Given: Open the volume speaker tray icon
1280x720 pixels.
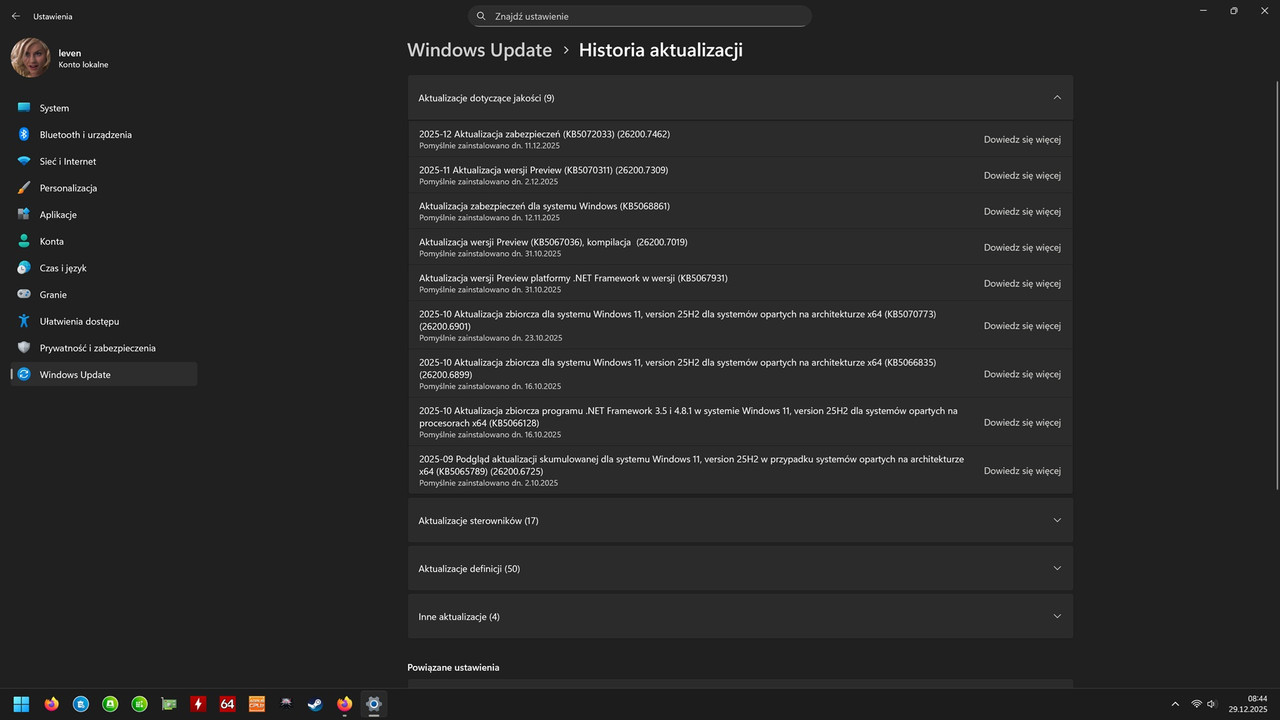Looking at the screenshot, I should (x=1212, y=704).
